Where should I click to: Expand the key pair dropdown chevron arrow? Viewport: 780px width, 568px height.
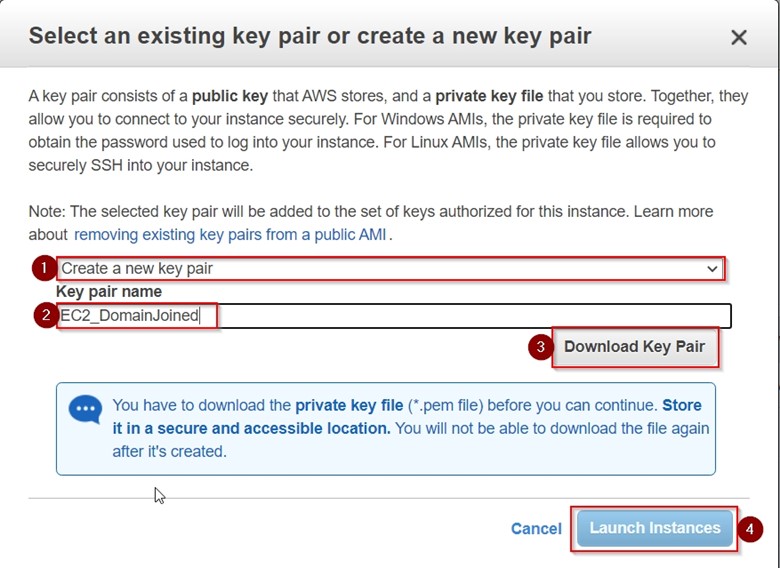(712, 268)
